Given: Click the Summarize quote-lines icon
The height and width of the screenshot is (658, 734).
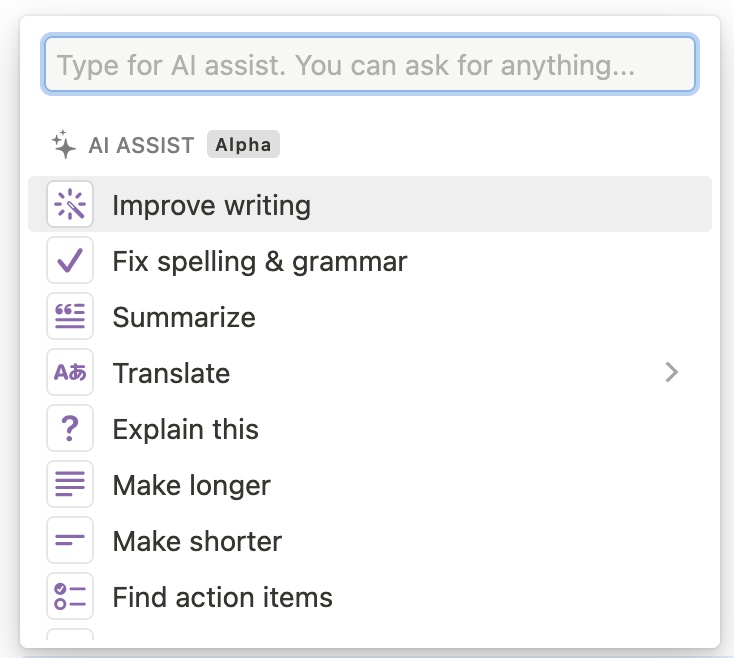Looking at the screenshot, I should coord(70,316).
